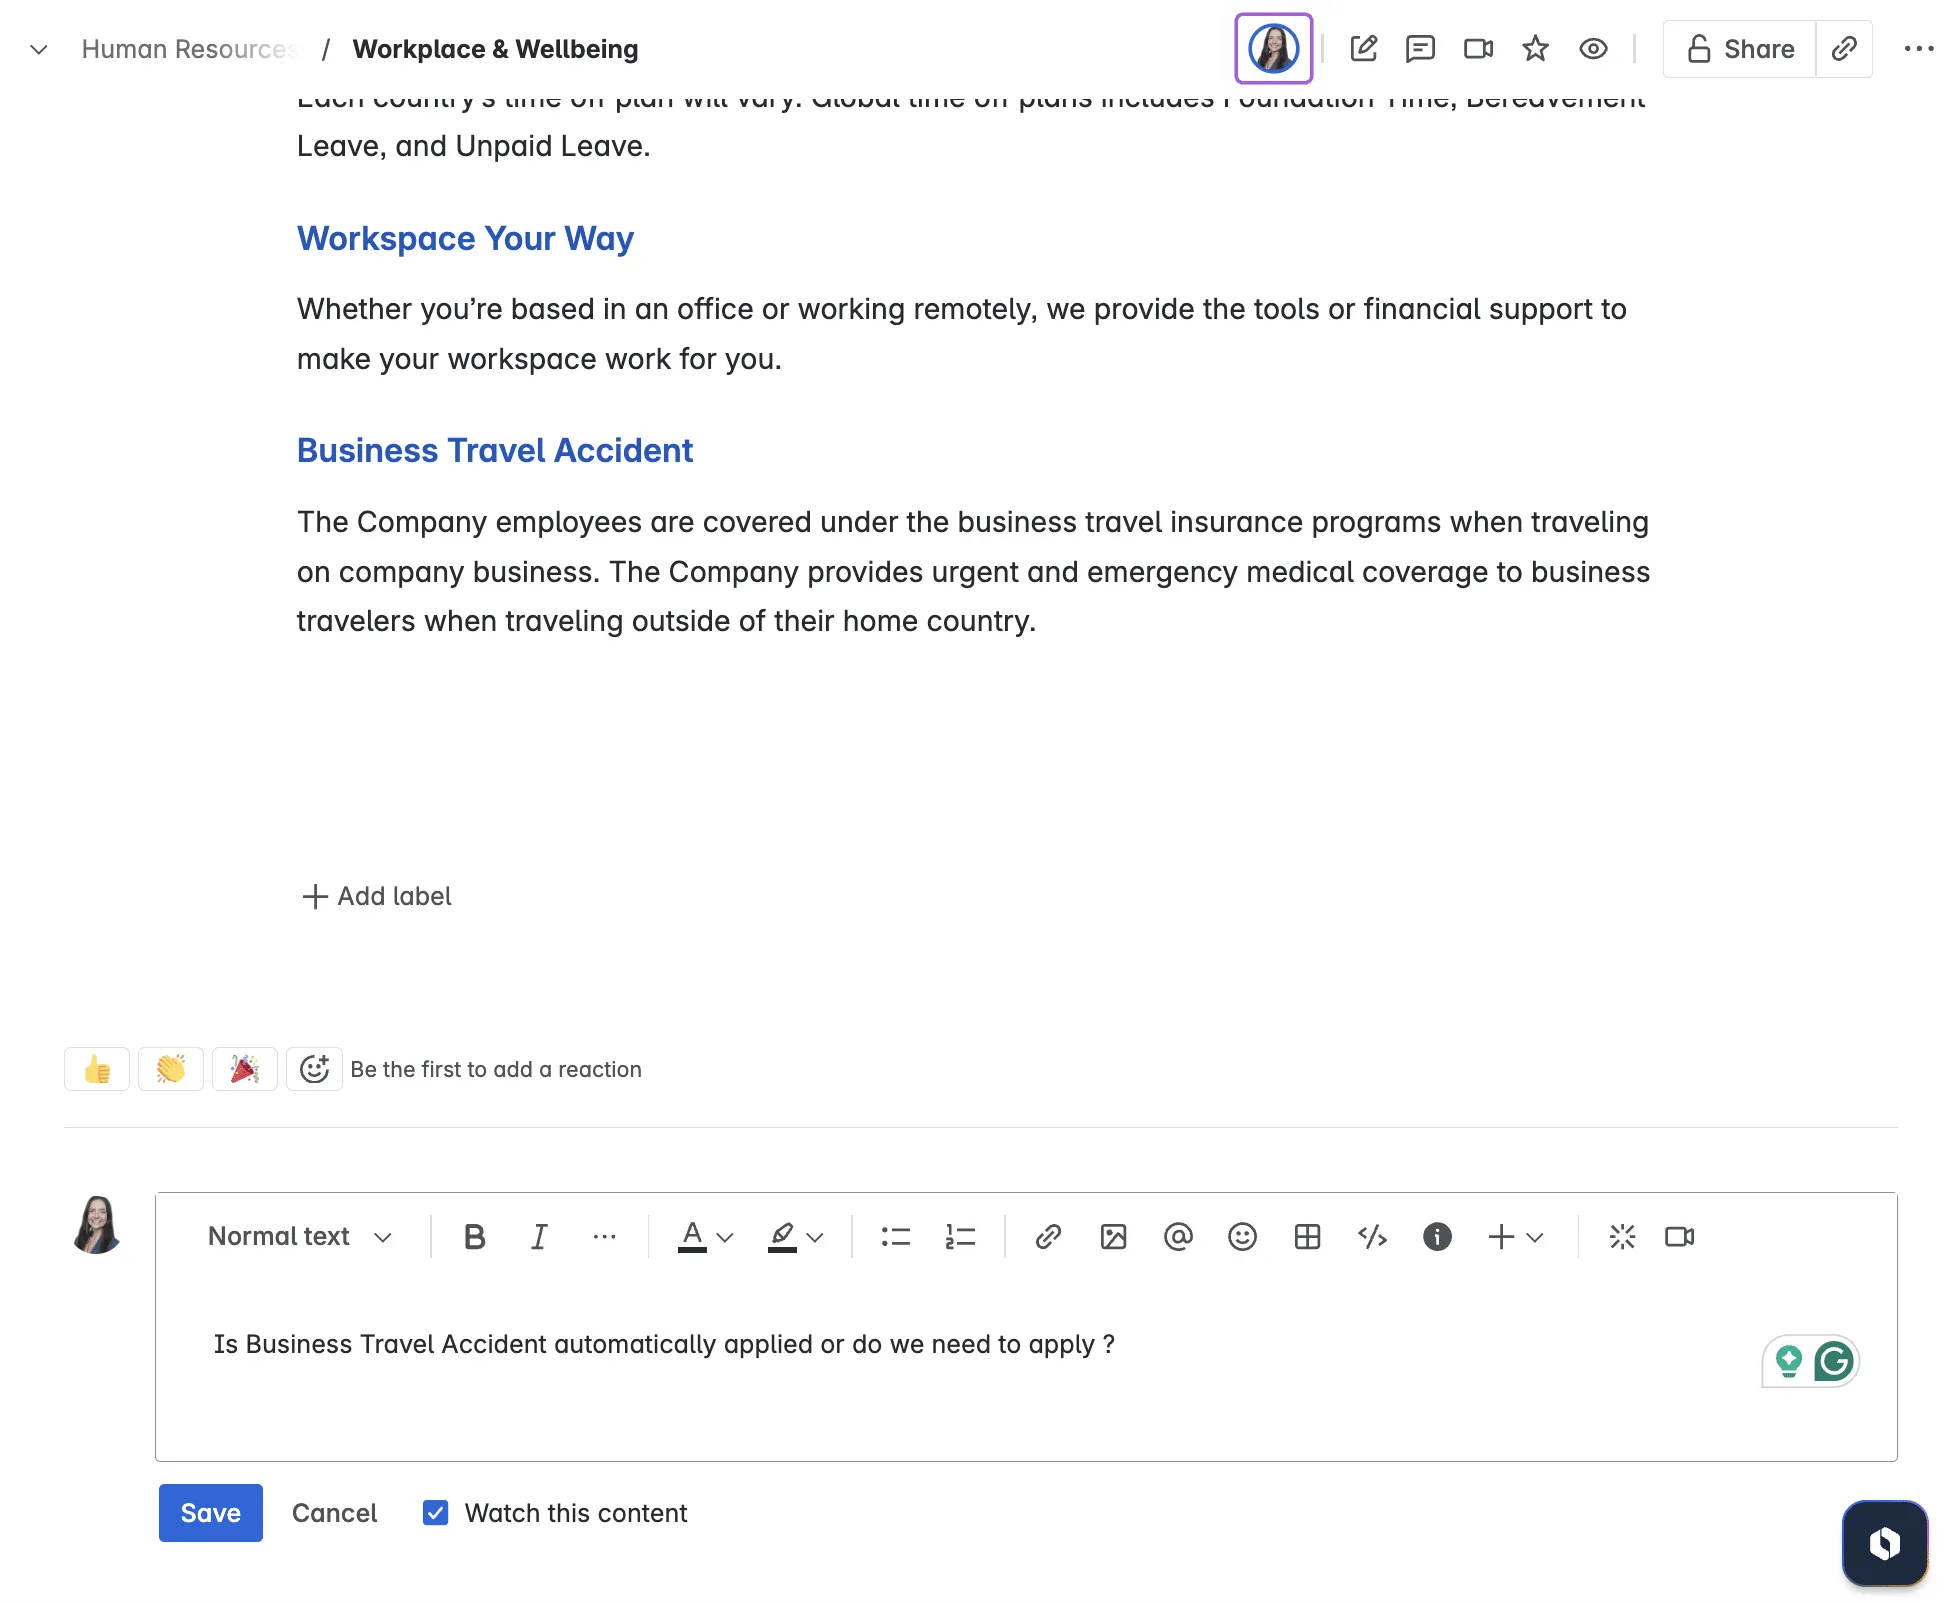Open the more actions ellipsis menu
This screenshot has width=1958, height=1604.
pyautogui.click(x=1918, y=49)
